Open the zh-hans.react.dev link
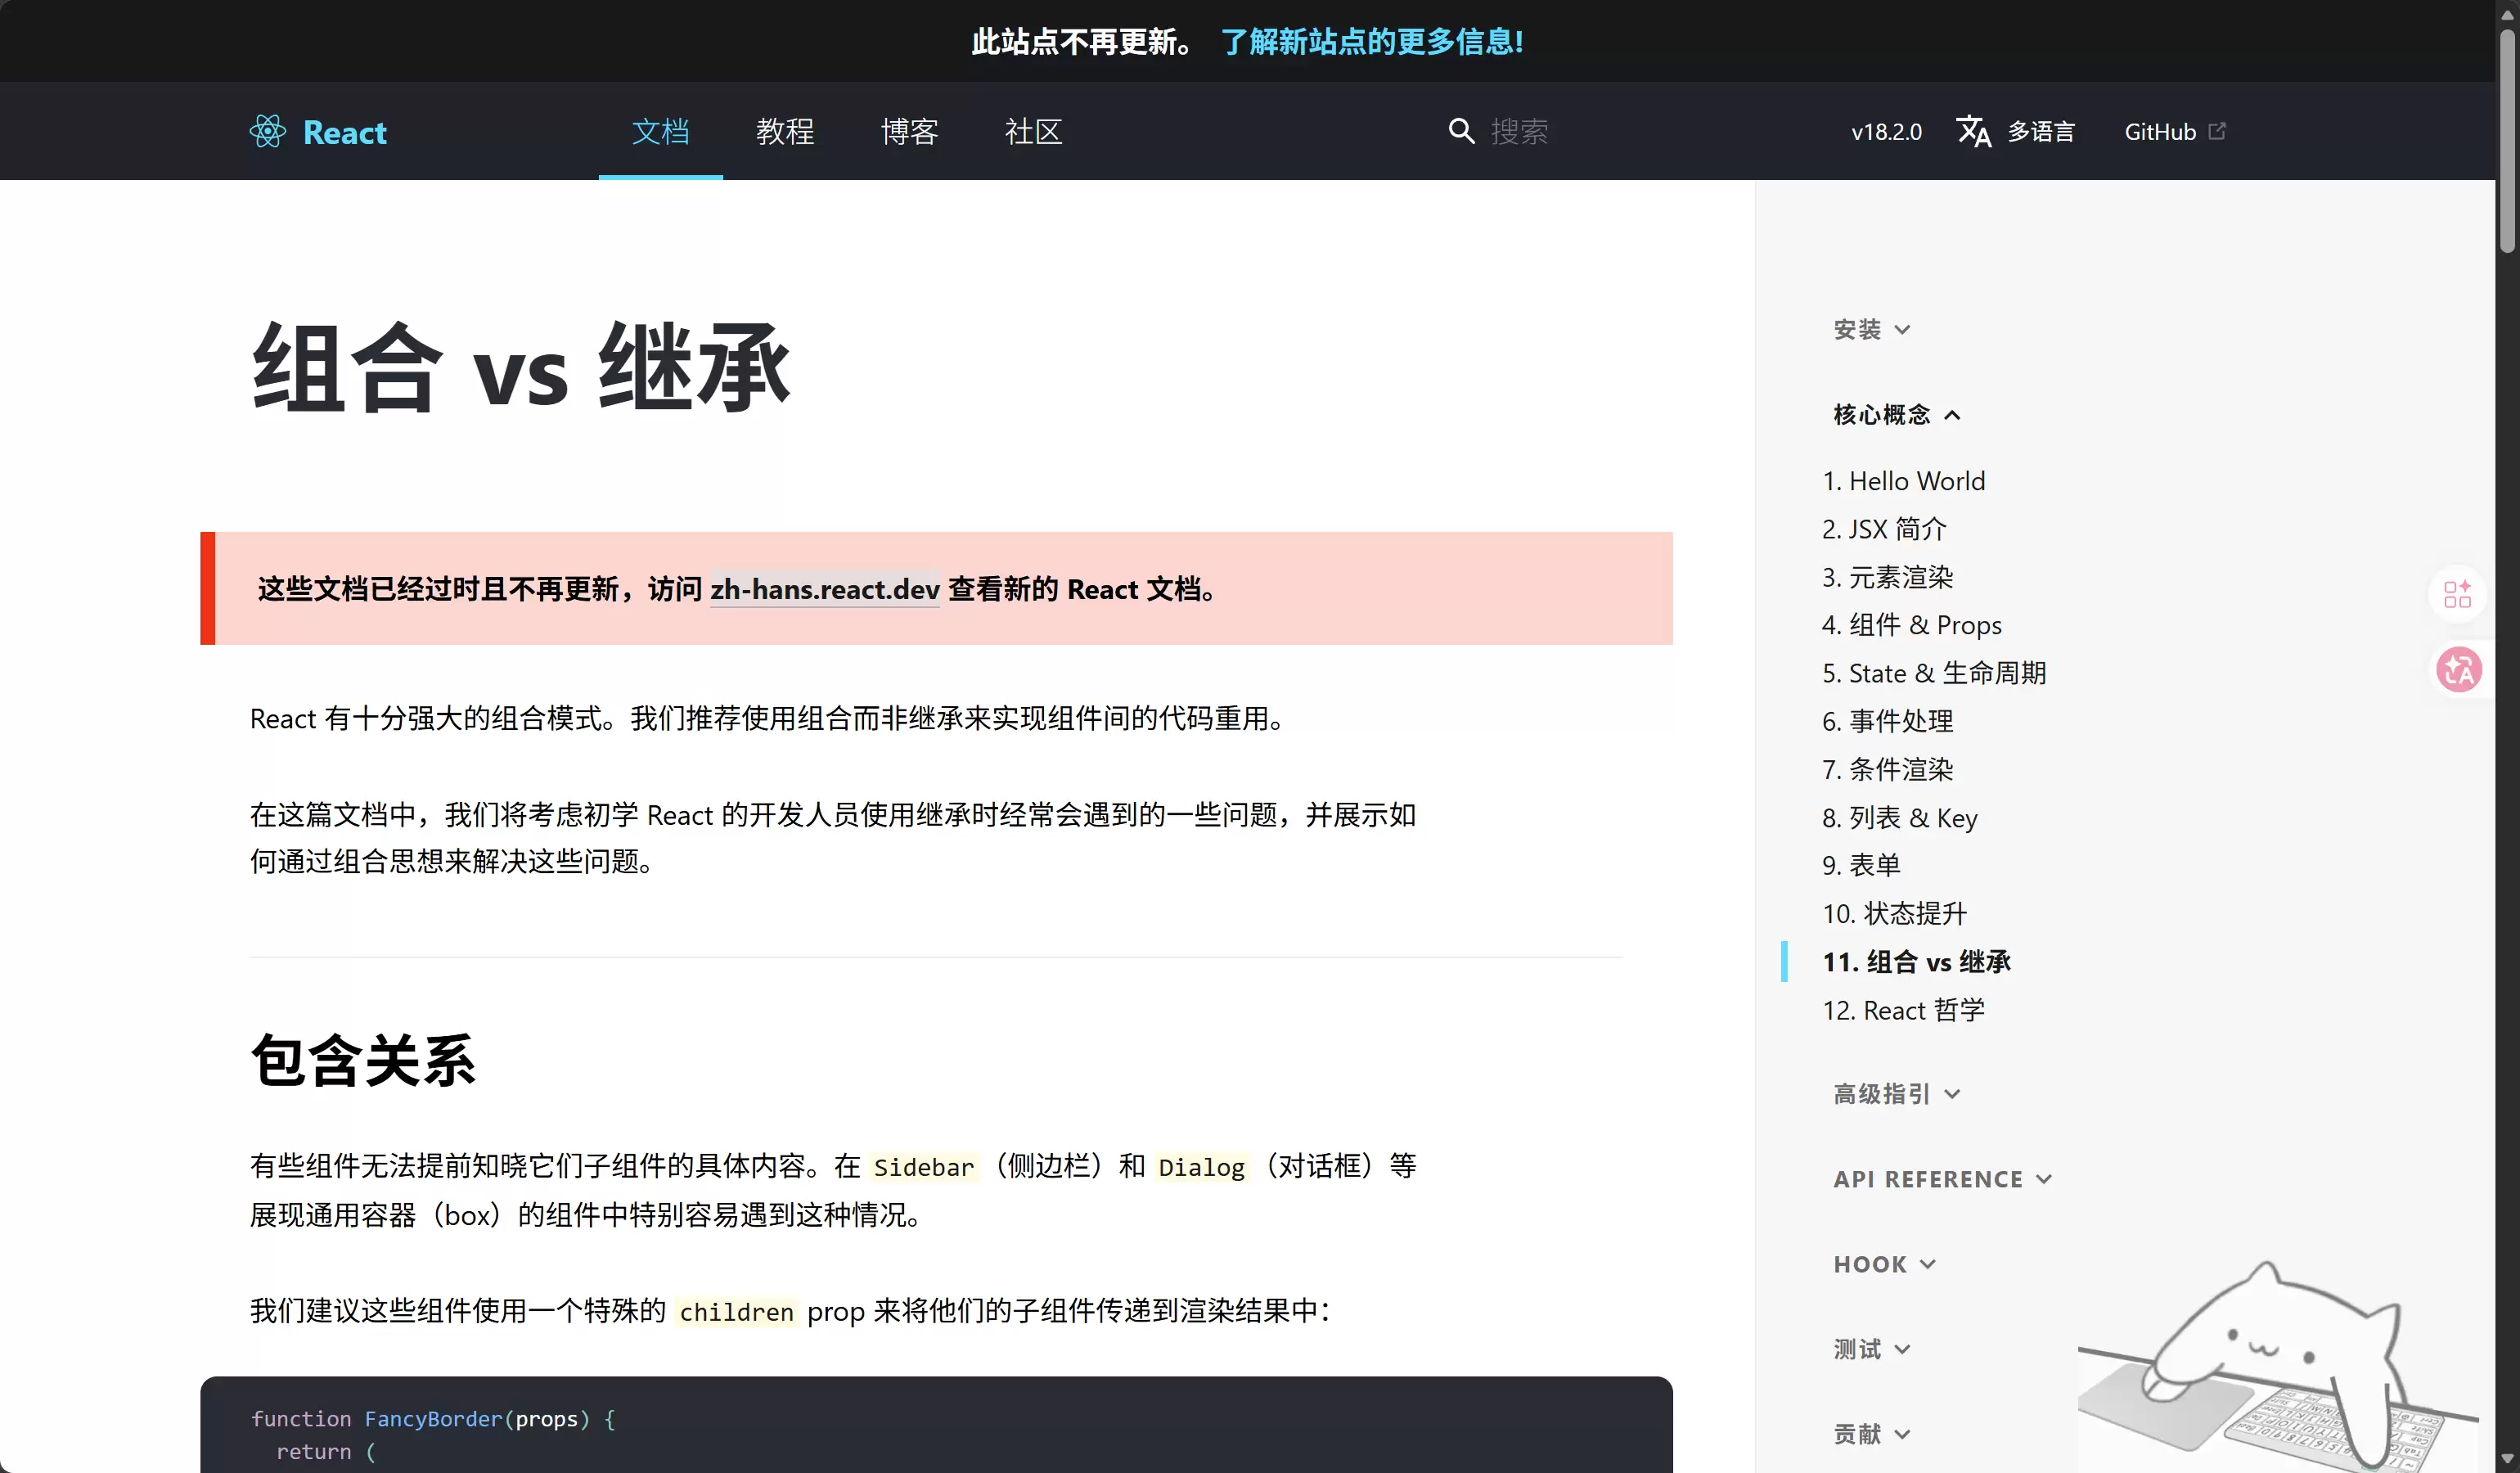This screenshot has height=1473, width=2520. [x=825, y=589]
